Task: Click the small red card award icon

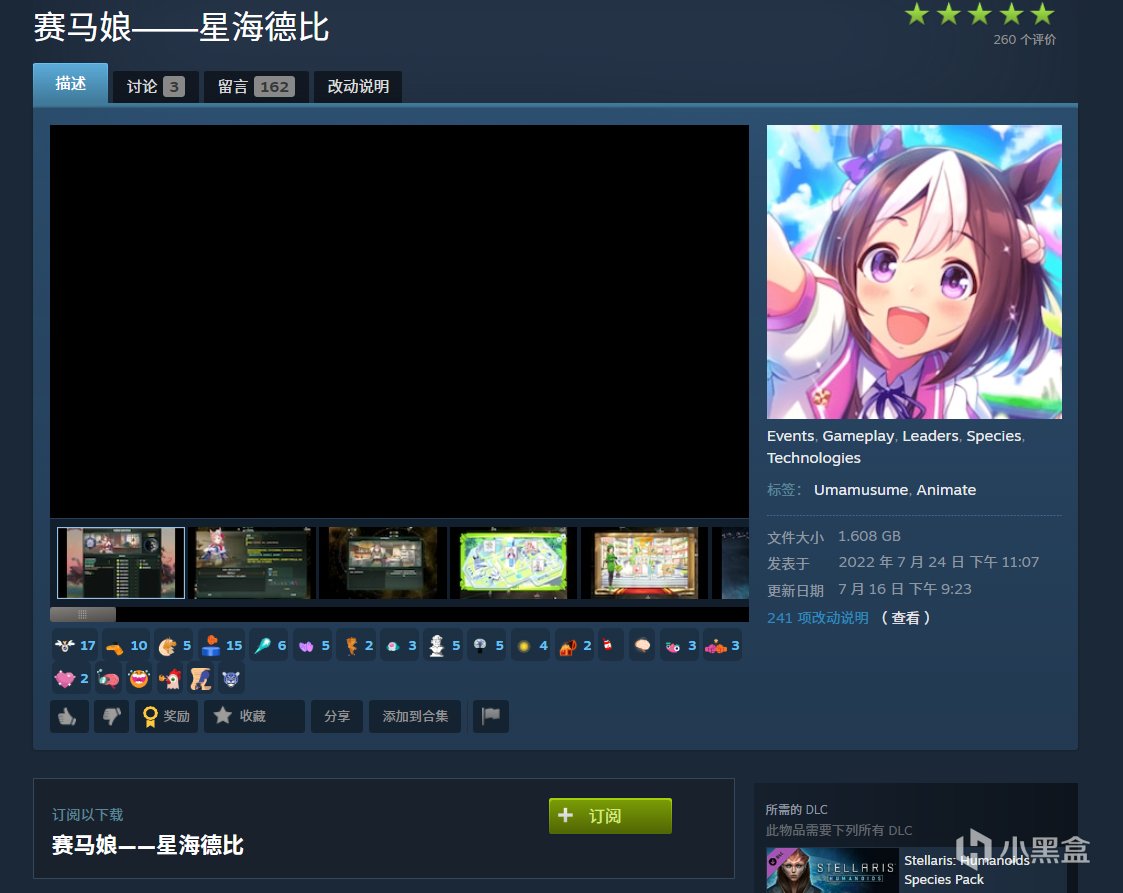Action: pos(610,645)
